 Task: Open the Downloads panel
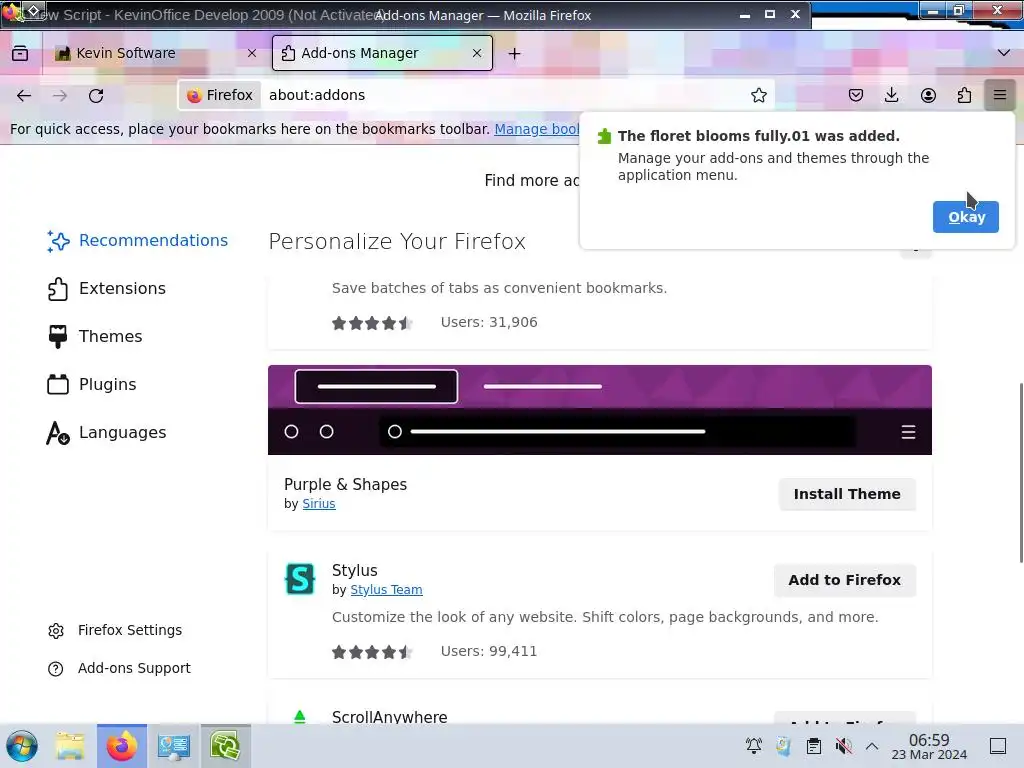tap(891, 95)
